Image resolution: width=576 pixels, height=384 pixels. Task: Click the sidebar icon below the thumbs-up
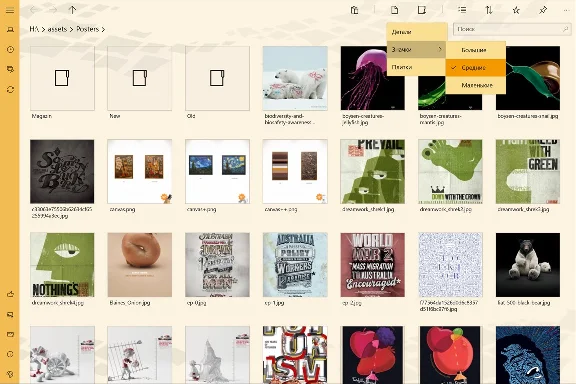click(x=10, y=315)
